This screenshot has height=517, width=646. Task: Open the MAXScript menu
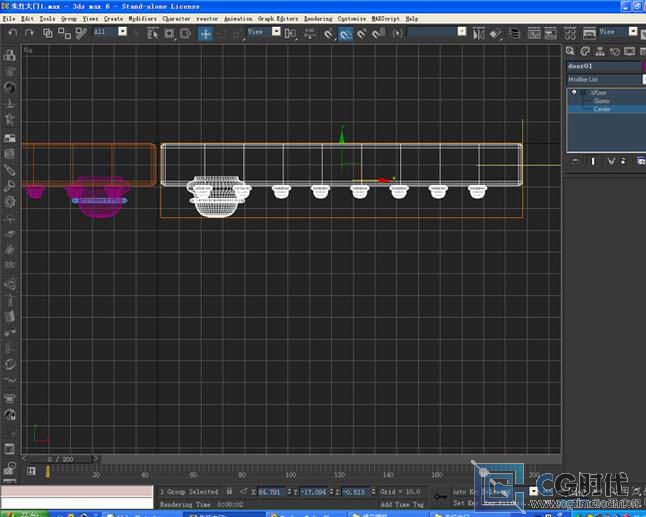pyautogui.click(x=386, y=19)
